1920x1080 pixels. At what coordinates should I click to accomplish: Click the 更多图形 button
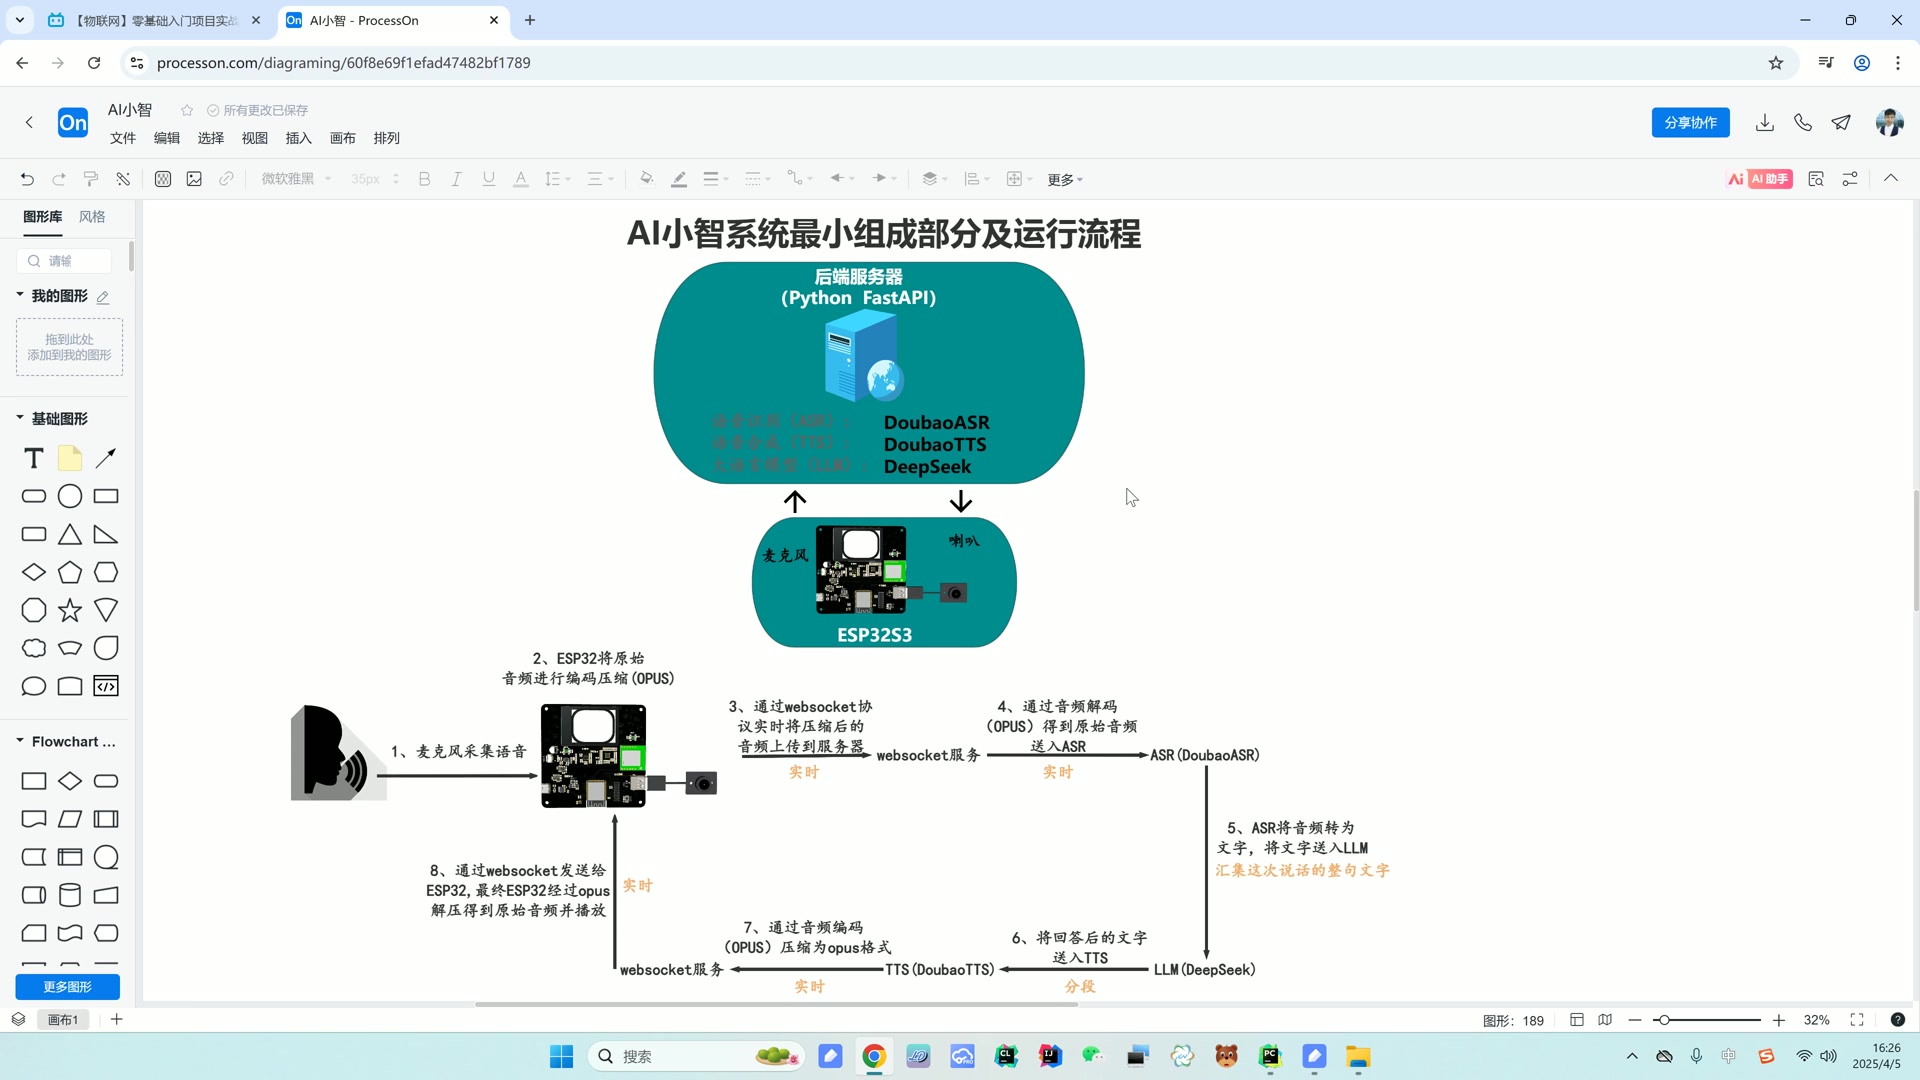pyautogui.click(x=68, y=987)
